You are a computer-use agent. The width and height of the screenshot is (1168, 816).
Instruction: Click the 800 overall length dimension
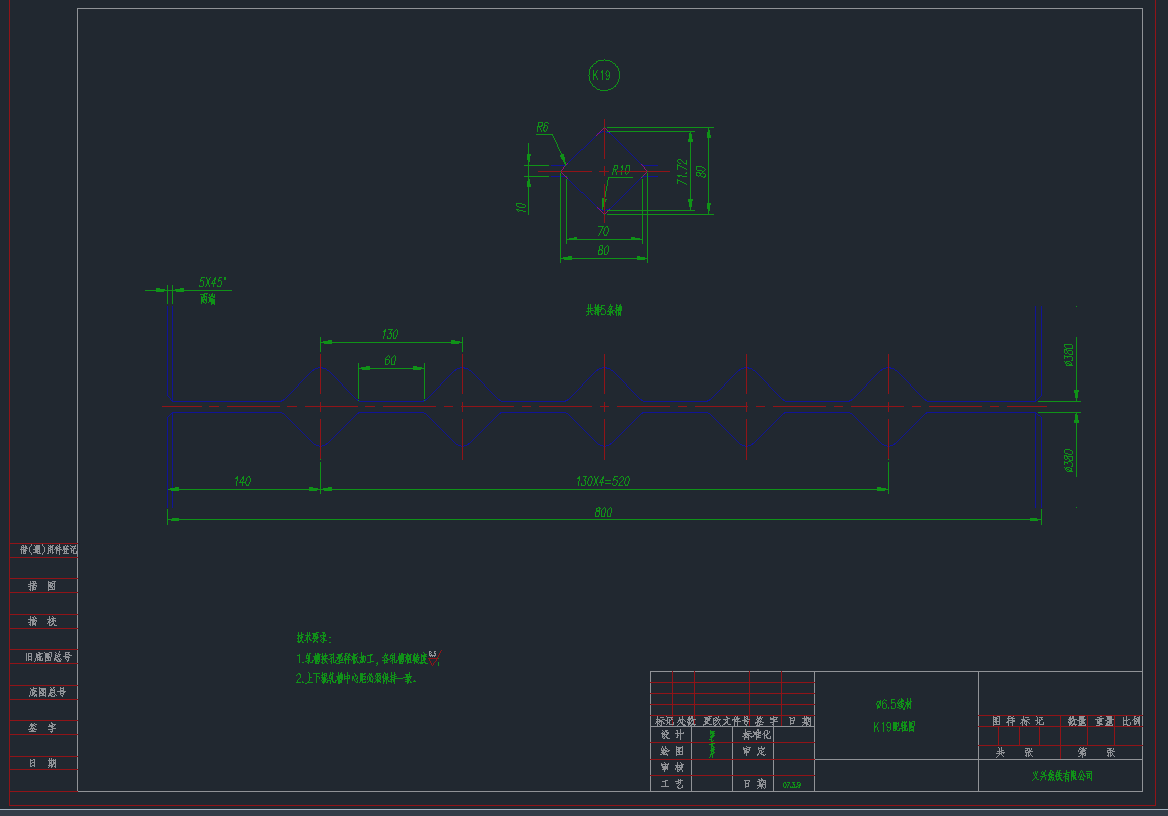click(603, 513)
